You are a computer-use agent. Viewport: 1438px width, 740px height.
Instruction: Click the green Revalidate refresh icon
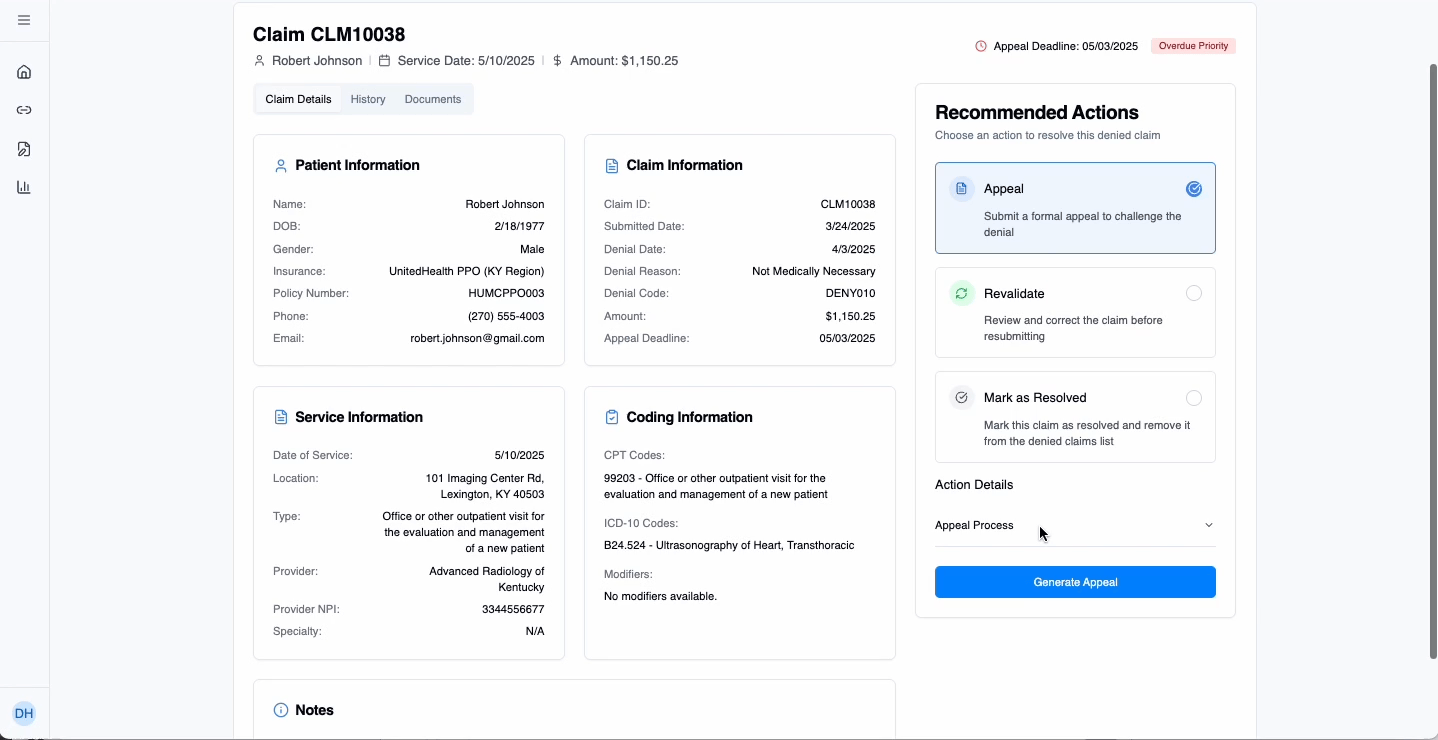tap(961, 293)
